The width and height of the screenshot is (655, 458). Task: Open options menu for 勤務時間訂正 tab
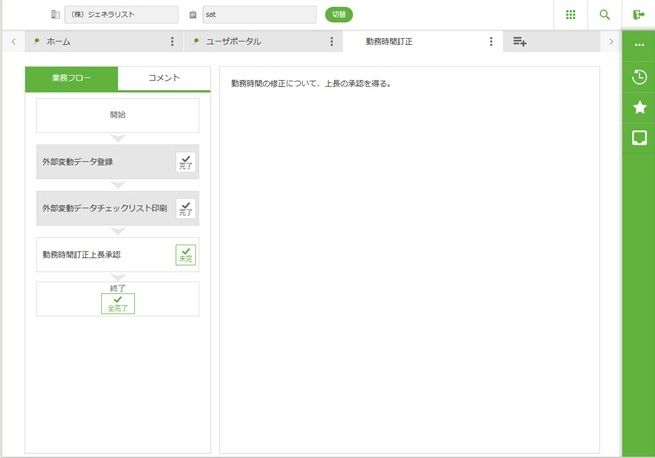[491, 42]
